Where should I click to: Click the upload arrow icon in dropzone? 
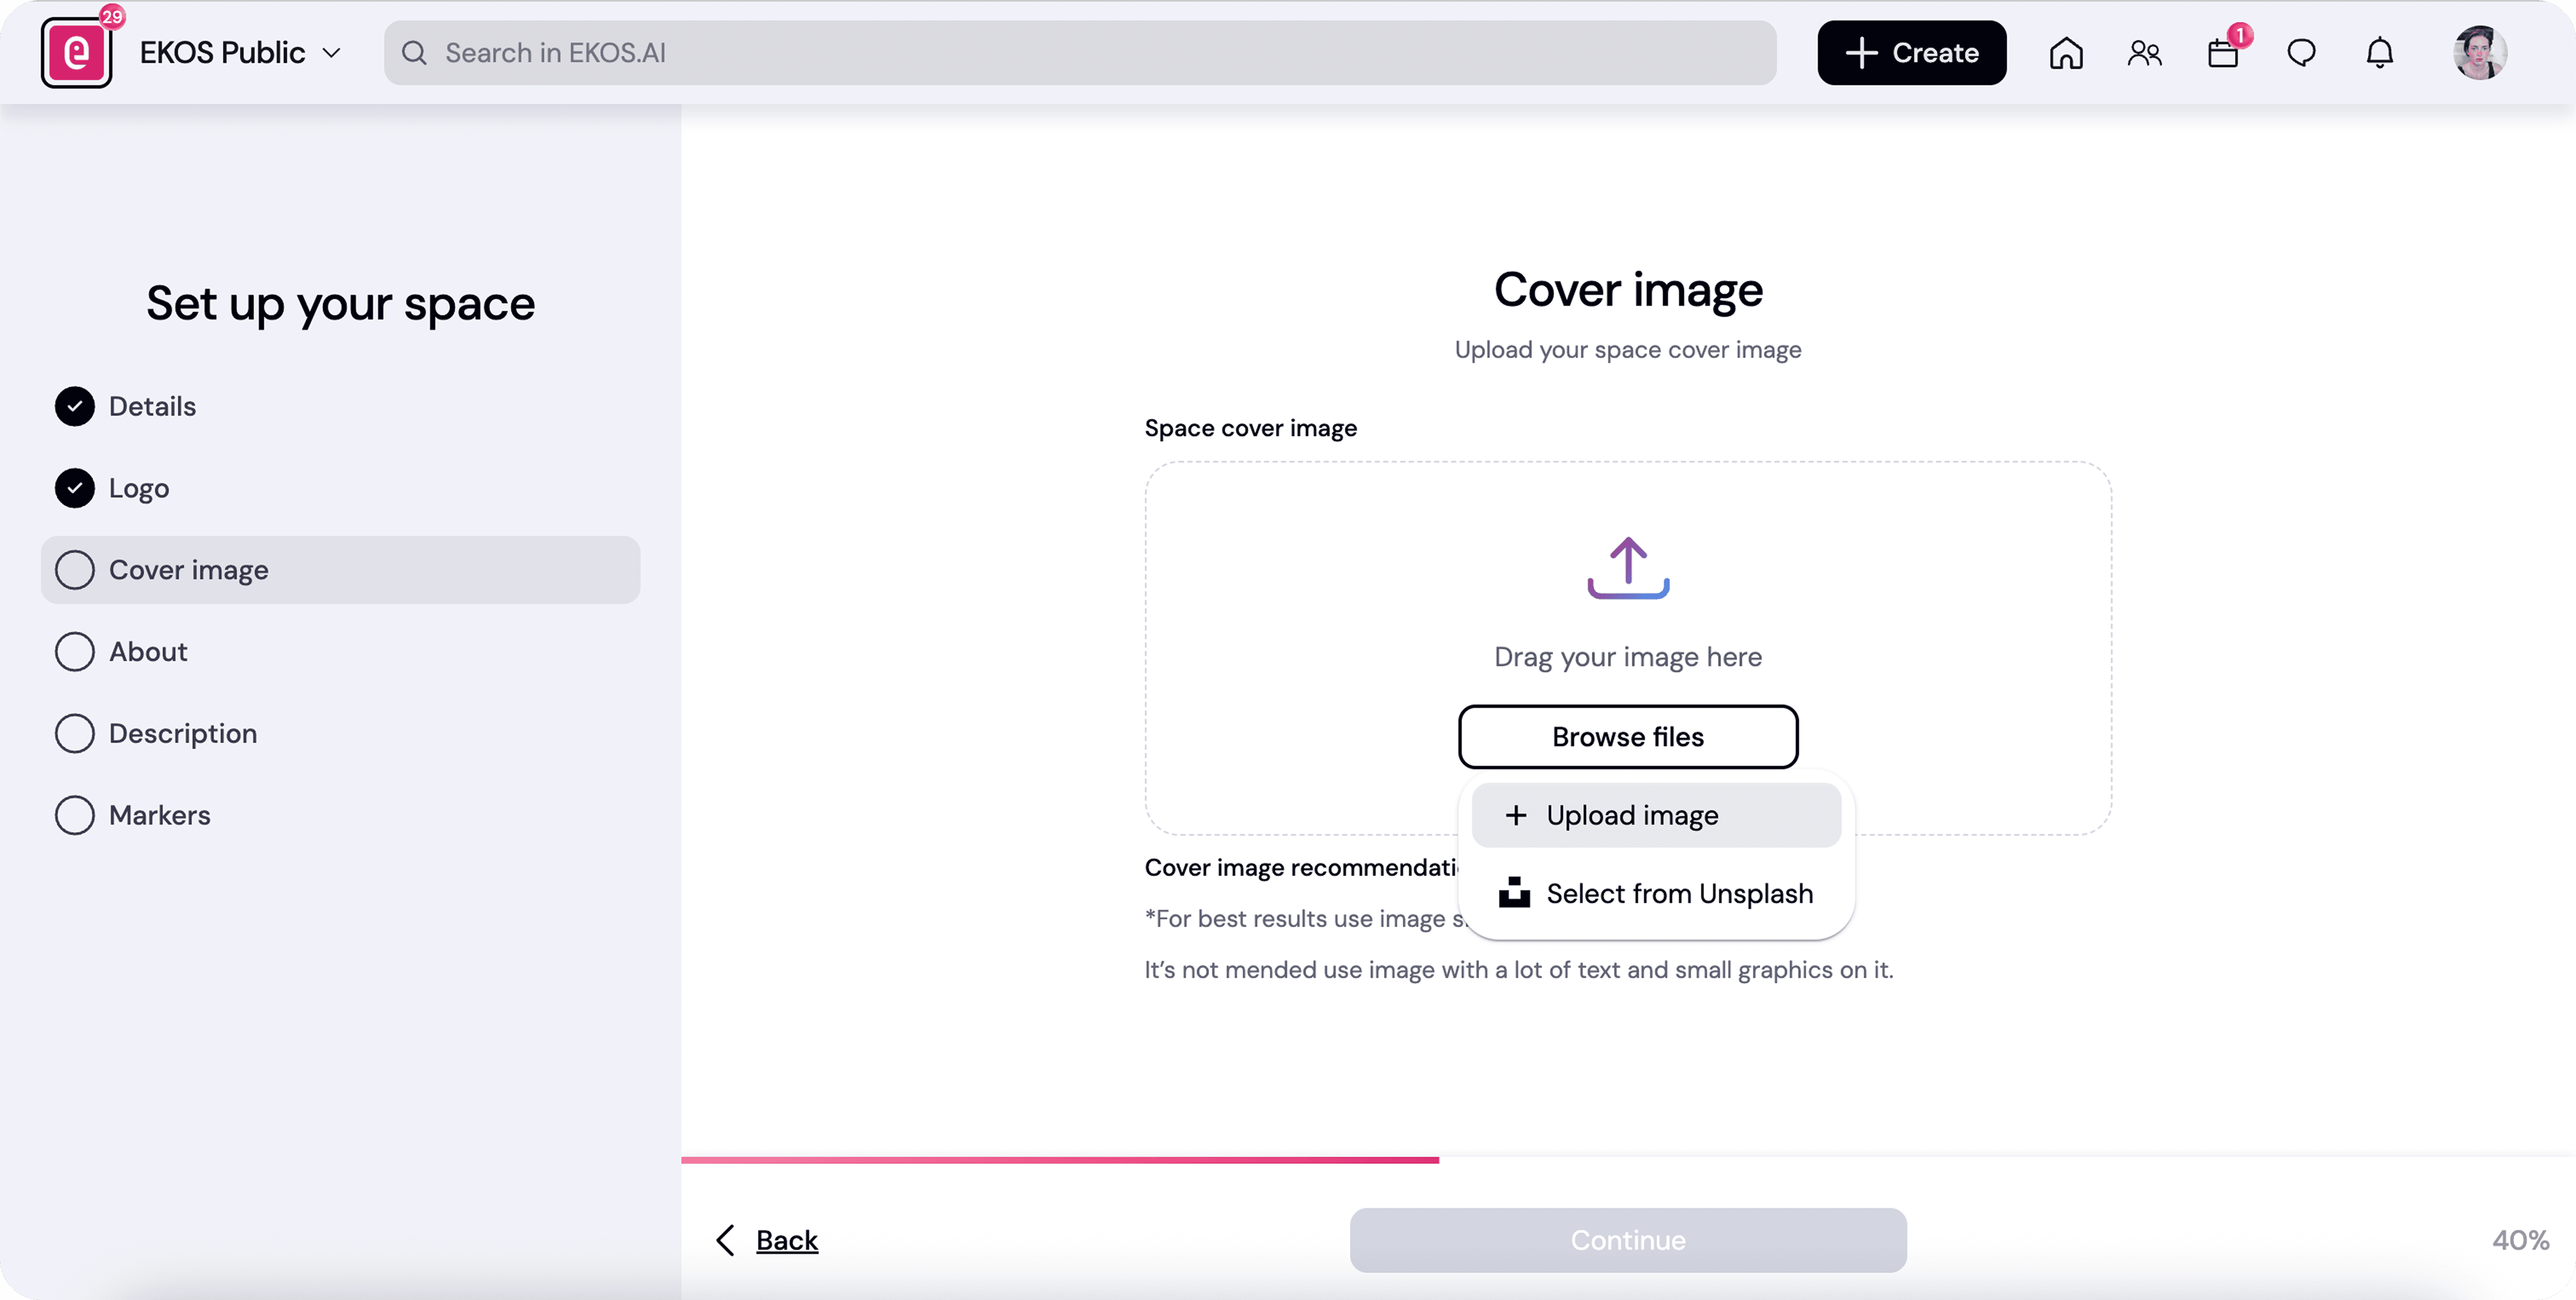[x=1628, y=567]
